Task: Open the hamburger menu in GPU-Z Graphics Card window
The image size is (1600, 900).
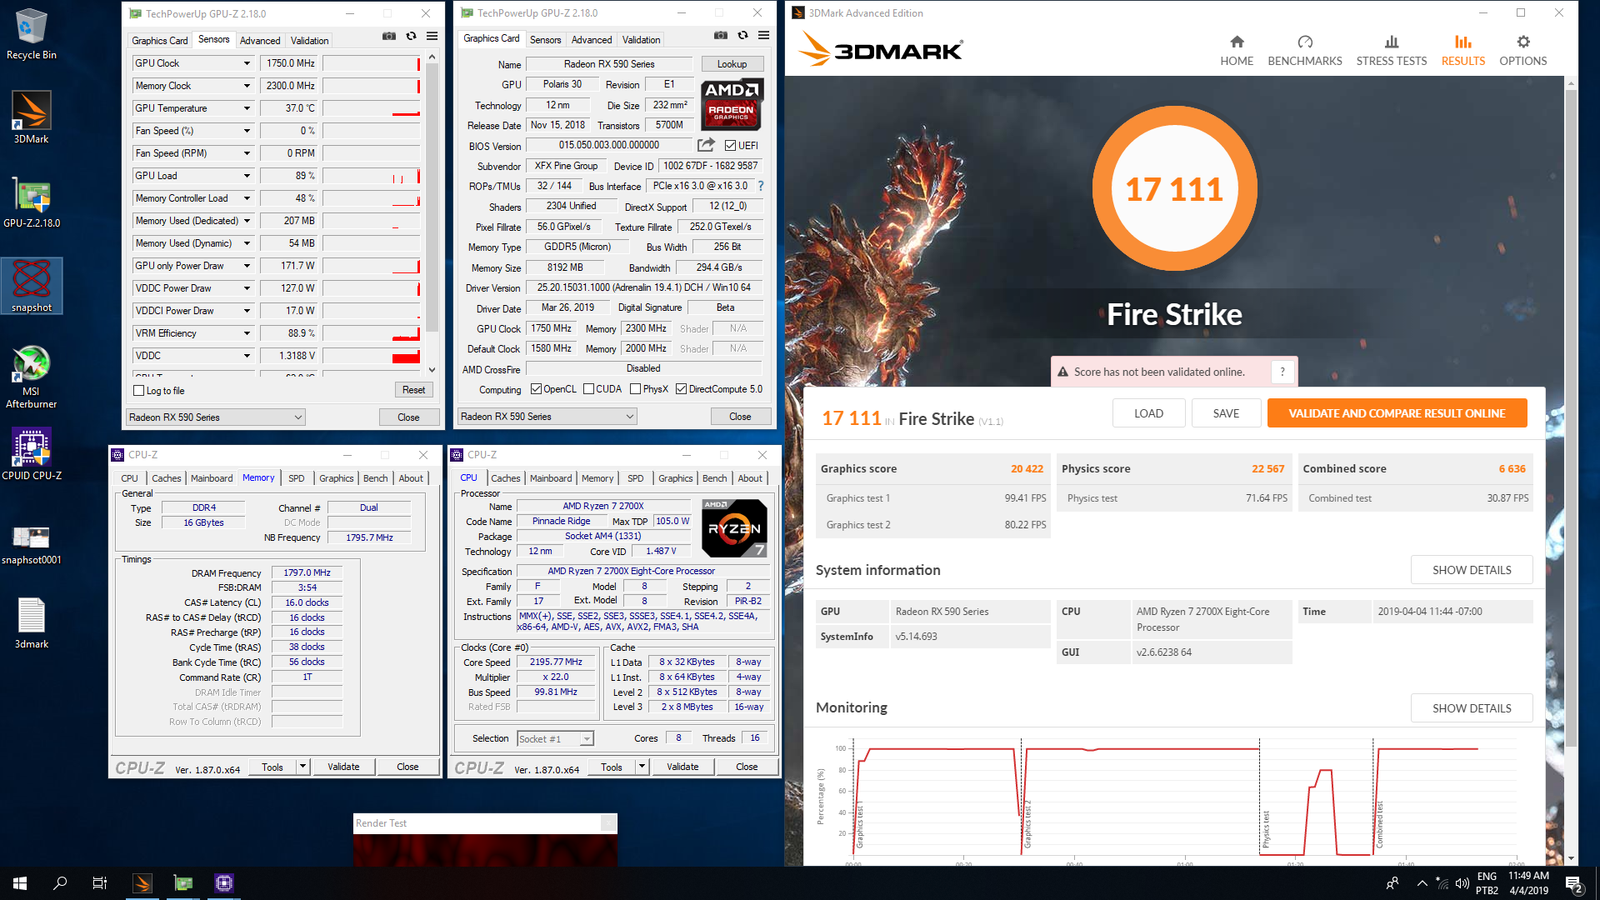Action: coord(763,35)
